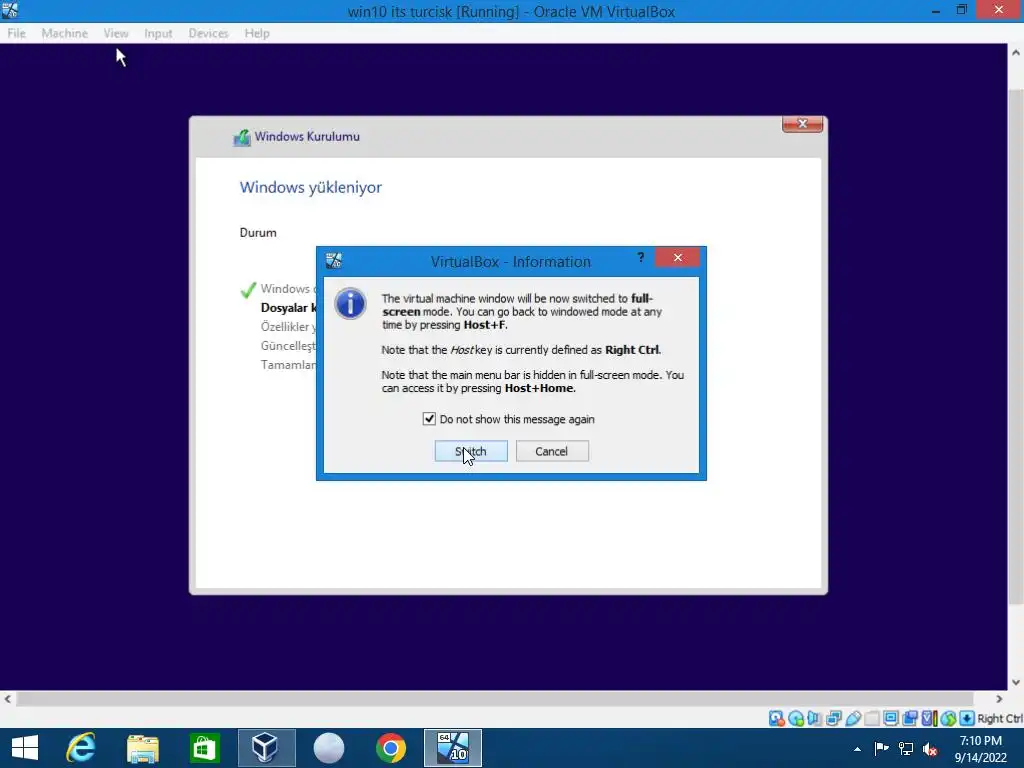Open the Windows Start button
Screen dimensions: 1024x768
(25, 748)
